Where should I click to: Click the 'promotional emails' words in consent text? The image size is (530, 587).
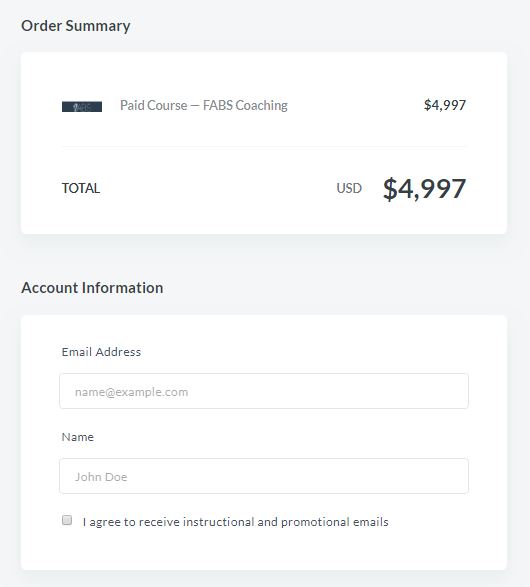pyautogui.click(x=335, y=522)
